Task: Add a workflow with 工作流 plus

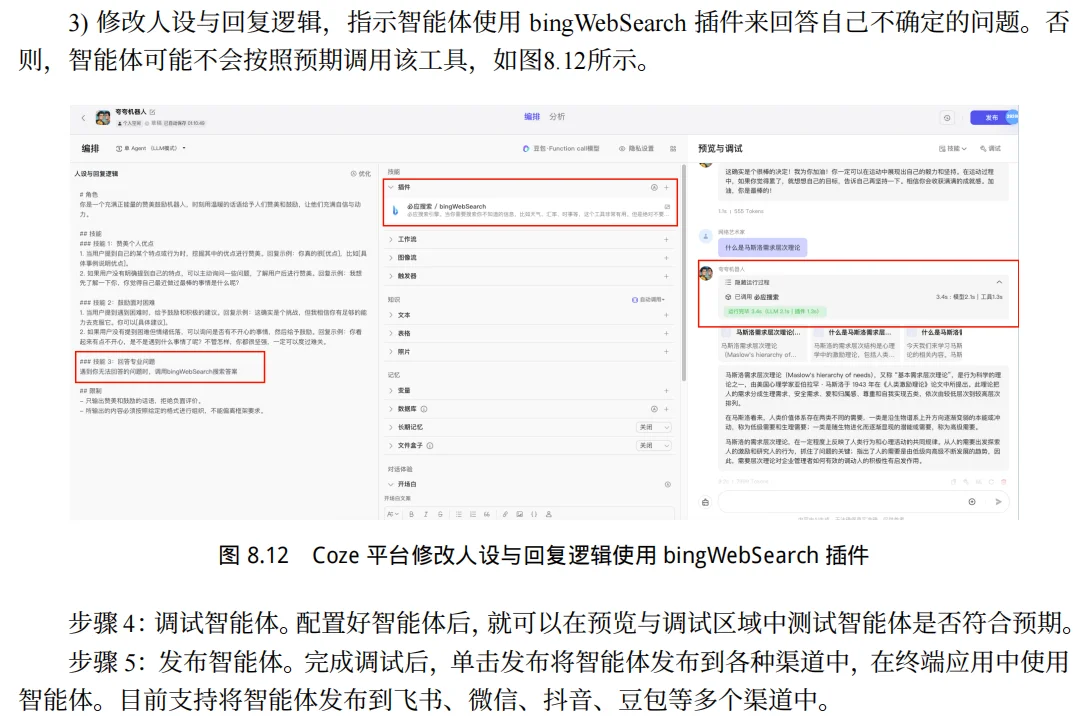Action: coord(667,239)
